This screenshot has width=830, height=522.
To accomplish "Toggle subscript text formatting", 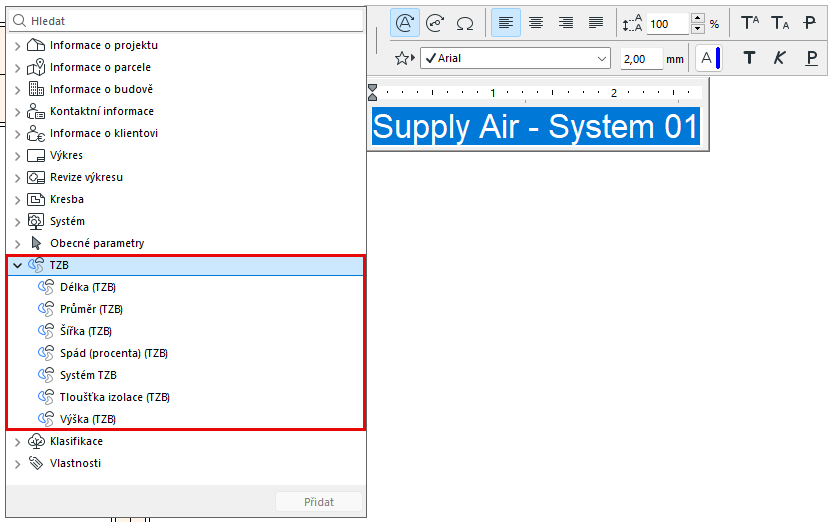I will coord(780,23).
